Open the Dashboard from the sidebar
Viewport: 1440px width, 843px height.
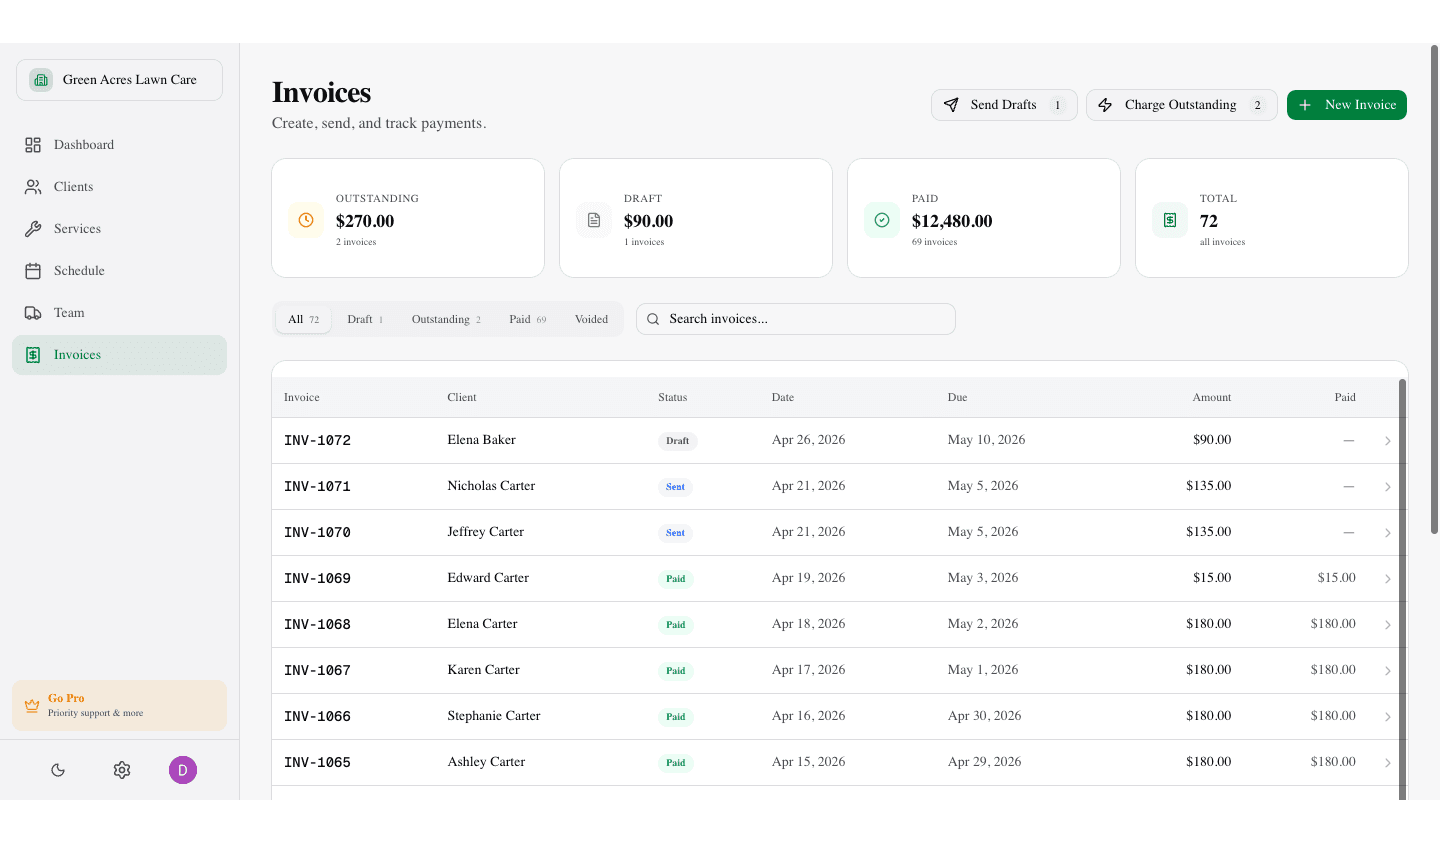point(32,144)
